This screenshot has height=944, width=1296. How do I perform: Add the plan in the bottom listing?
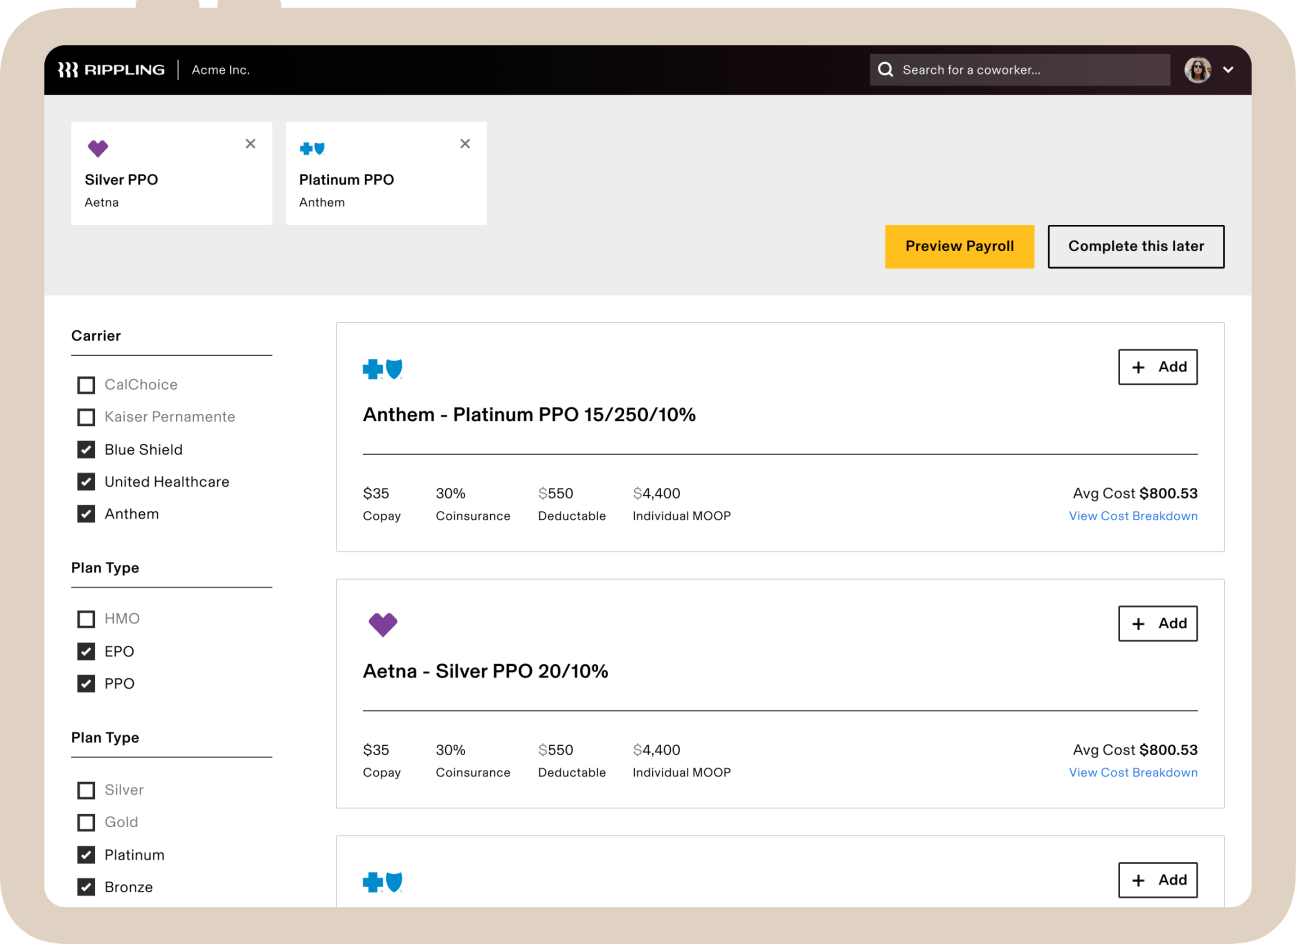pos(1158,880)
